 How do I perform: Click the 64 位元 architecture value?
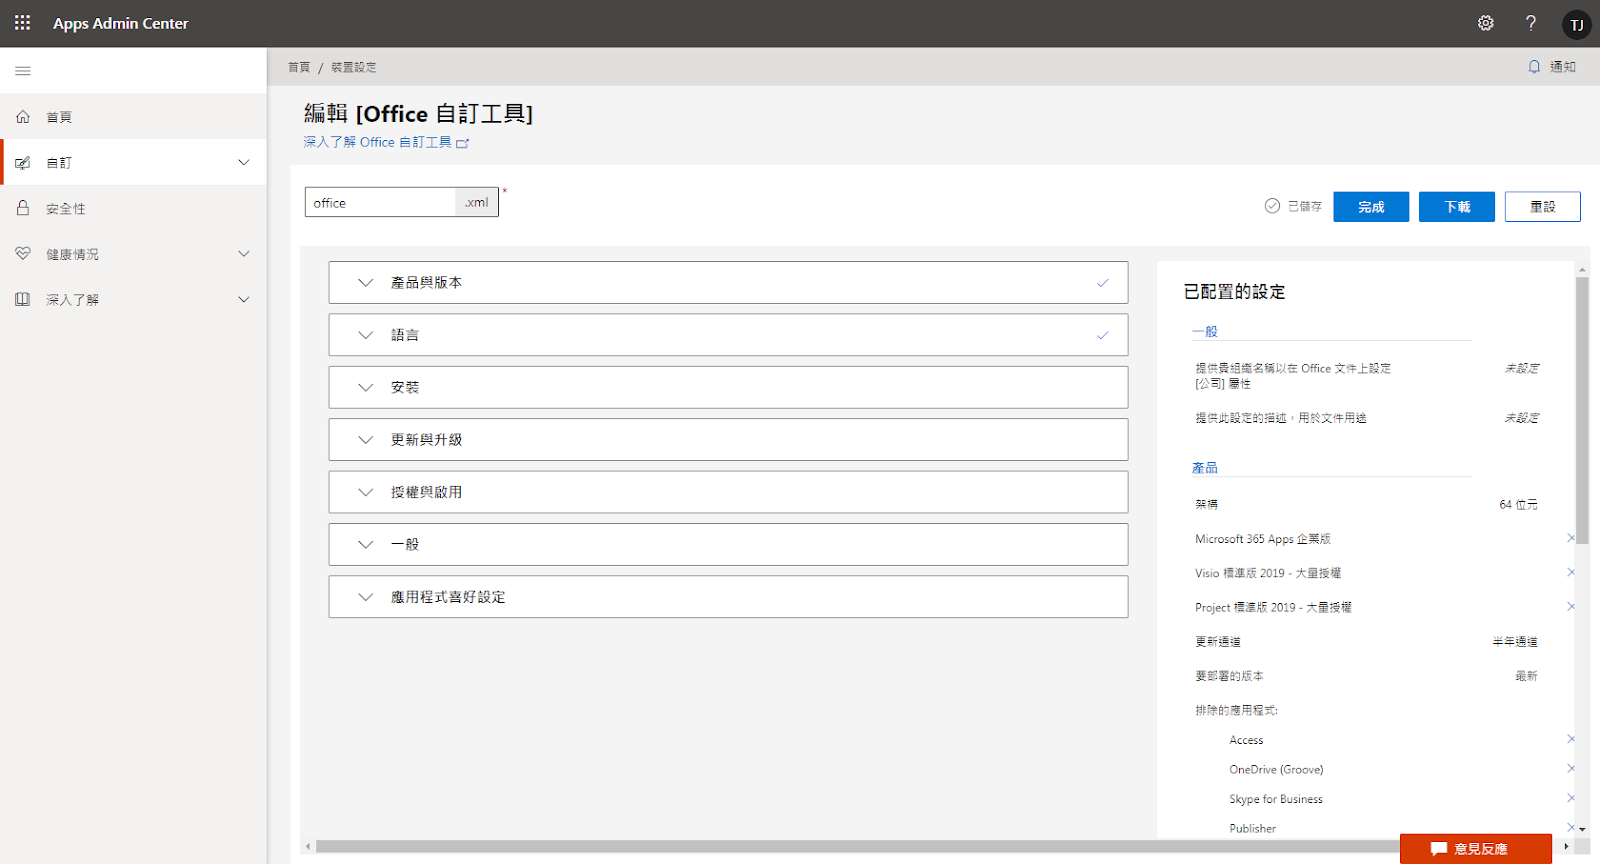1518,504
